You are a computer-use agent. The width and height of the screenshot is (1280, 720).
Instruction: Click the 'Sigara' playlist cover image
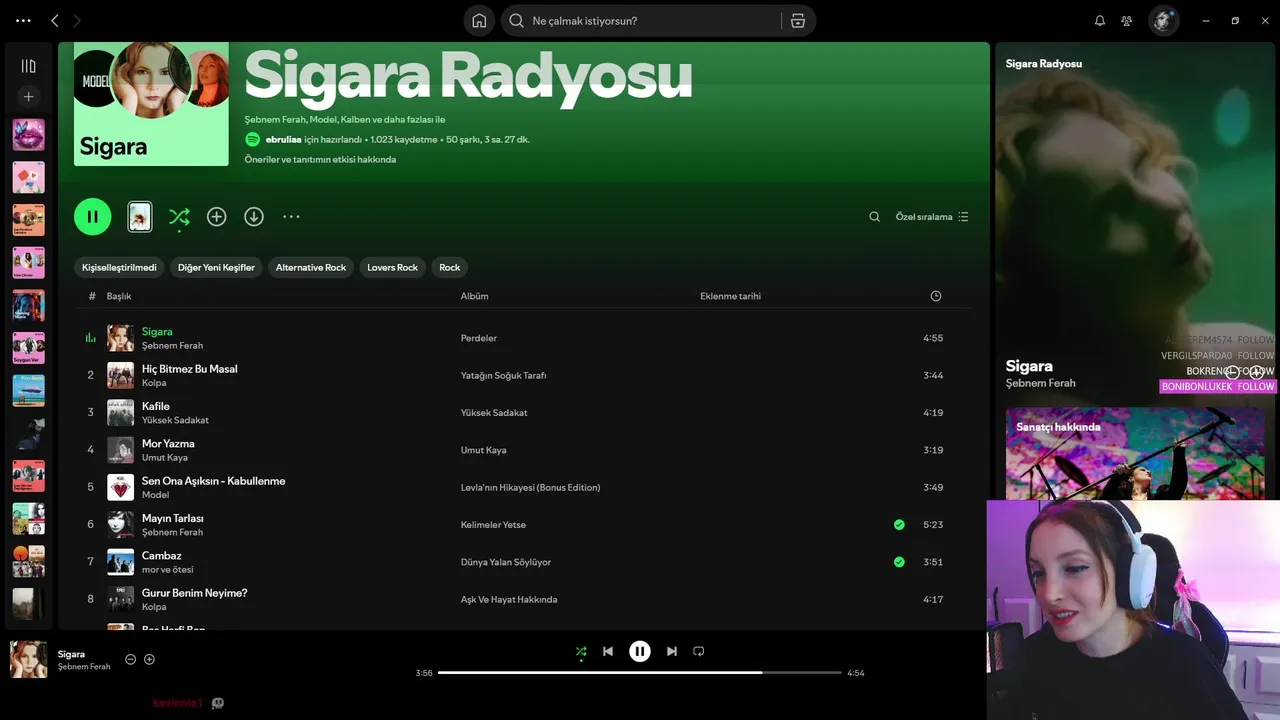pyautogui.click(x=151, y=104)
